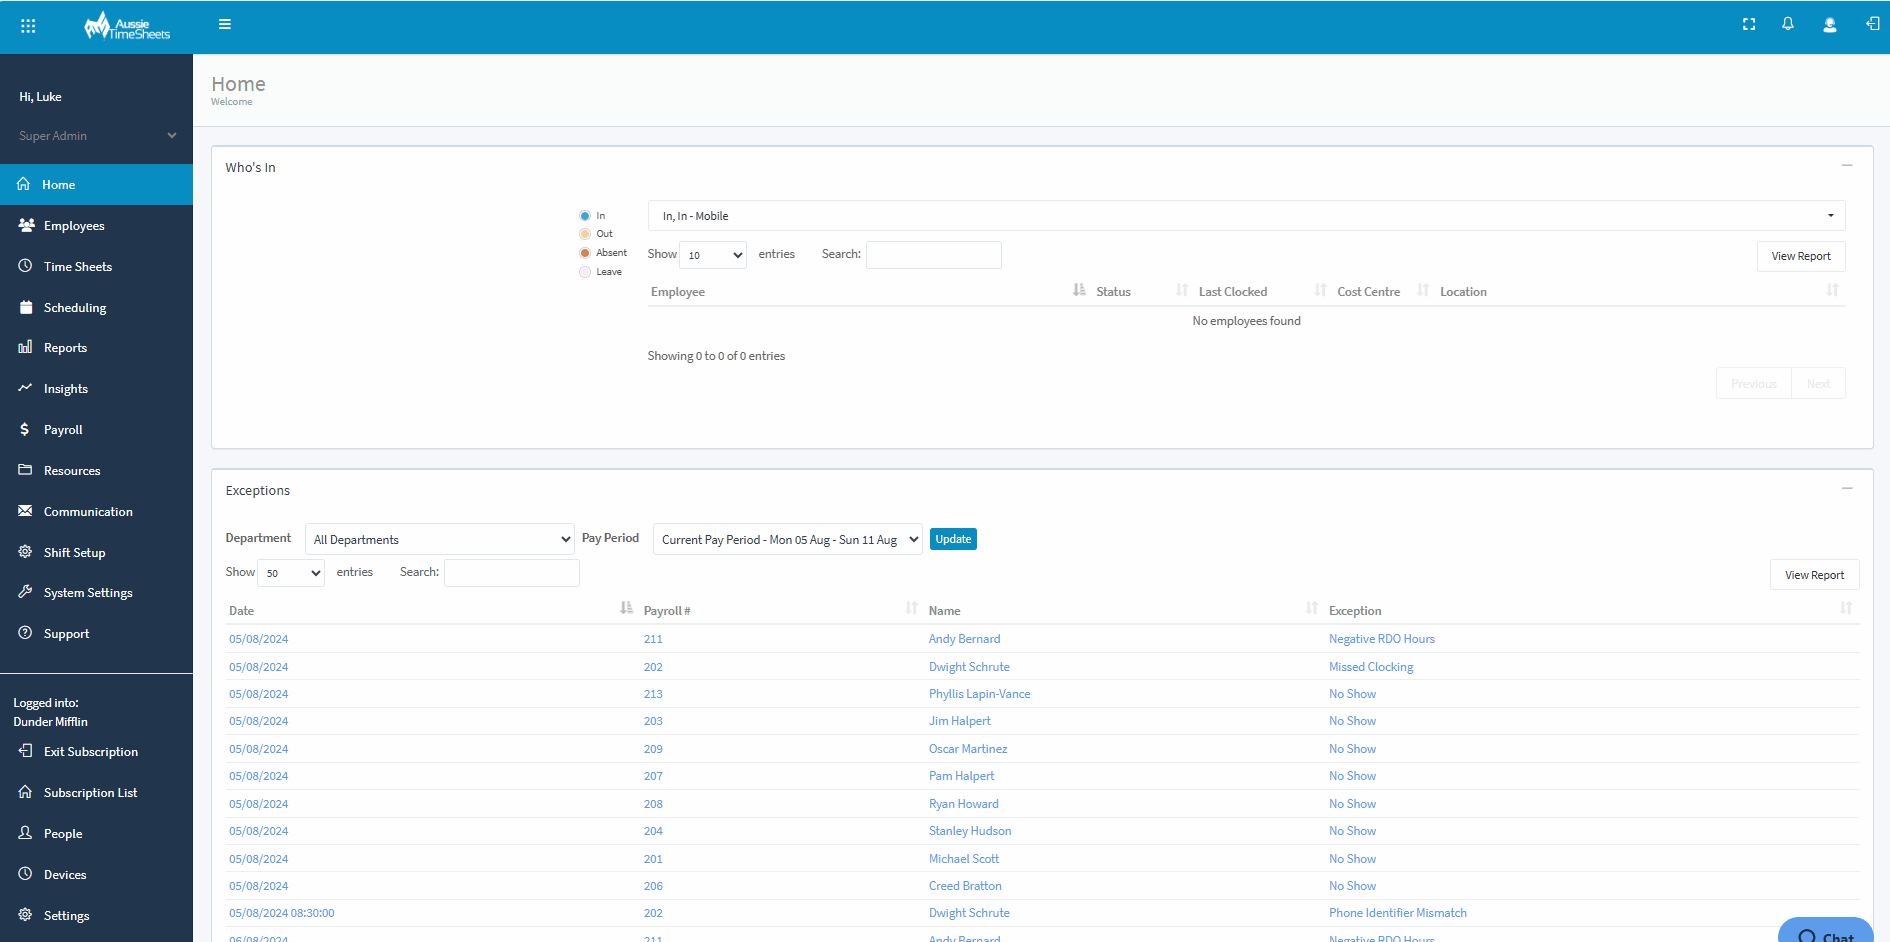1890x942 pixels.
Task: Open Dwight Schrute's Missed Clocking exception
Action: point(1371,666)
